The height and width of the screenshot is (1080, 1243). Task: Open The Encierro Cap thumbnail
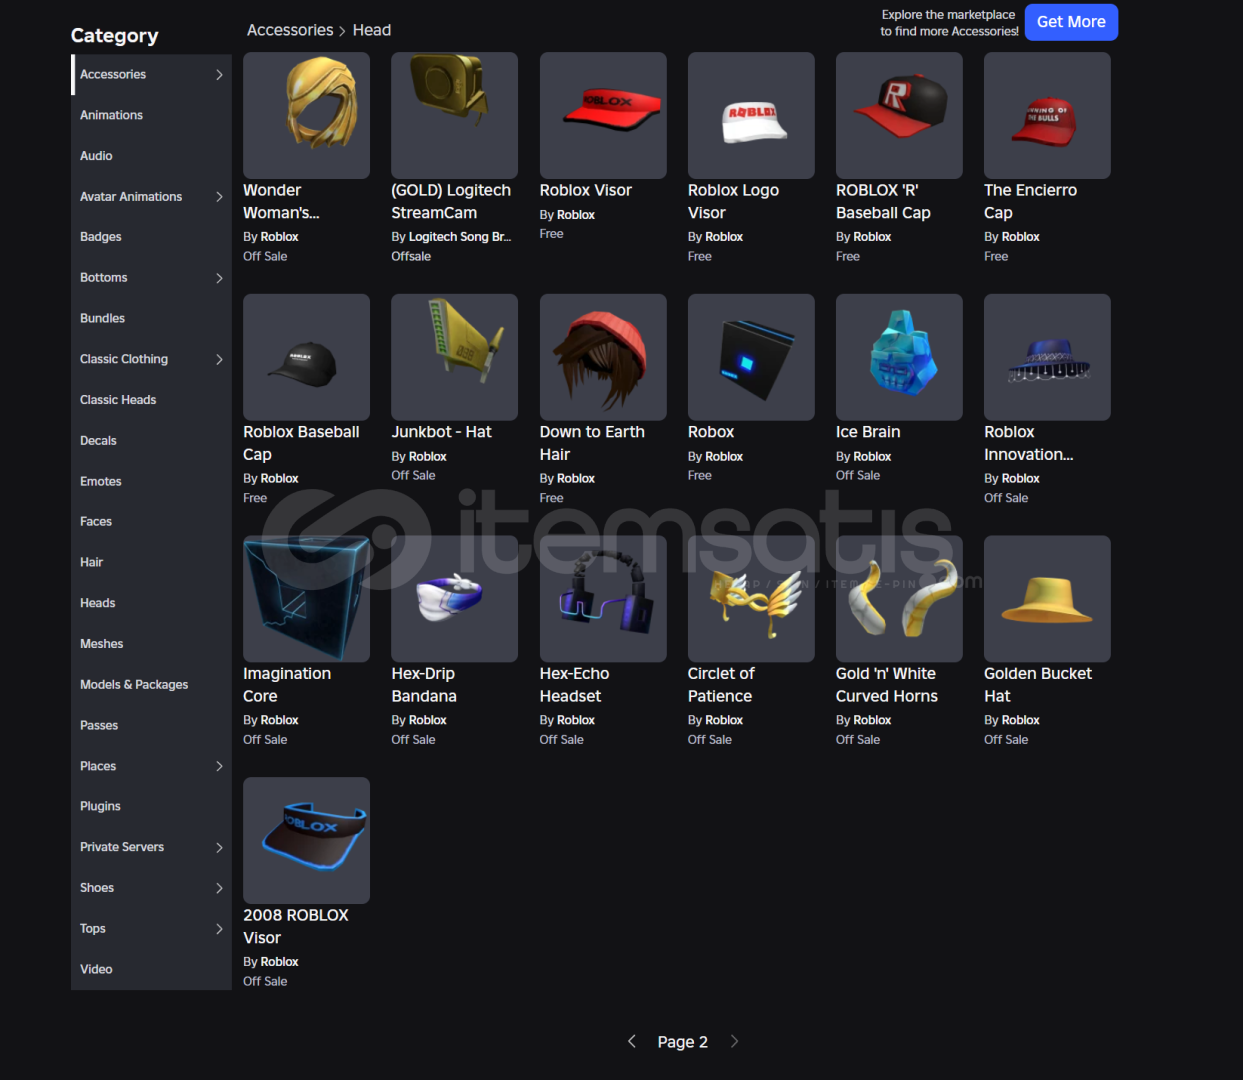1047,115
